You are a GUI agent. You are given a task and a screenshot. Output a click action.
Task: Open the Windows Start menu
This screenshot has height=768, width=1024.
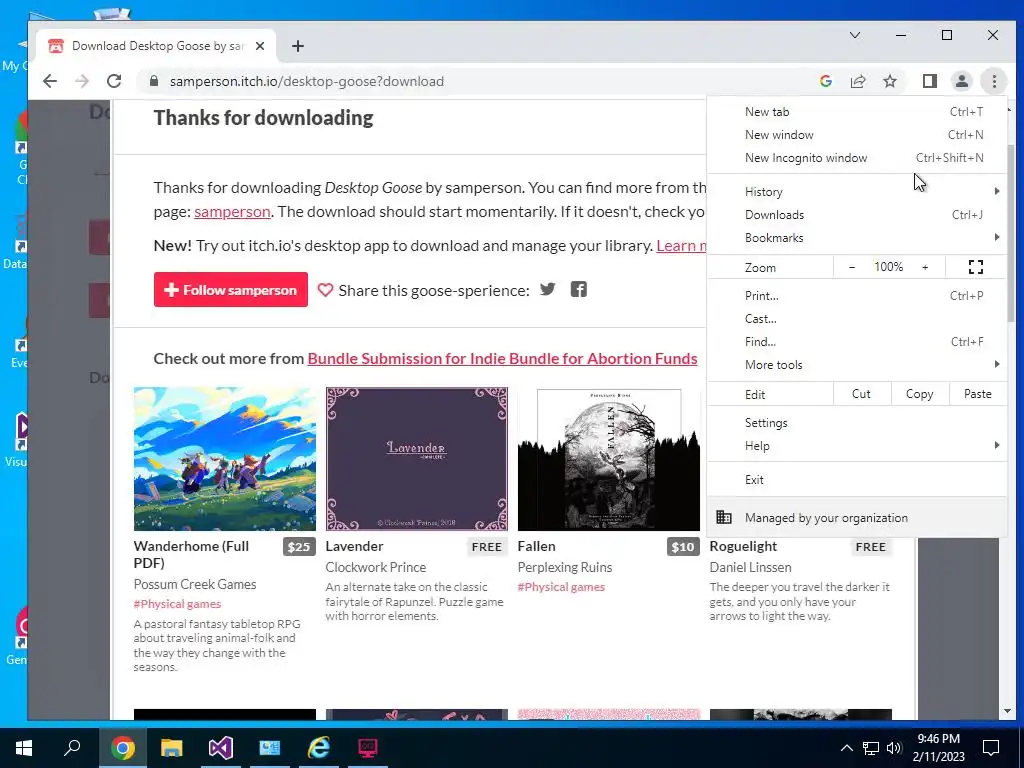(x=24, y=748)
